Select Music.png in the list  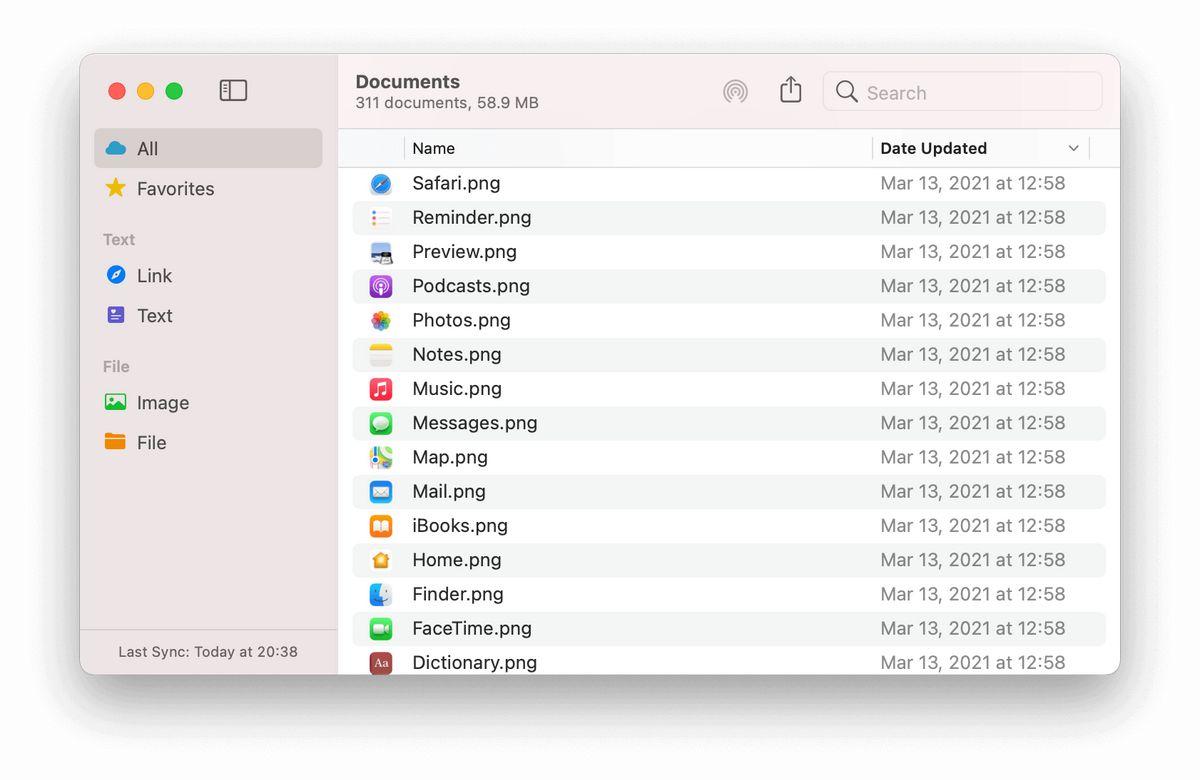[x=457, y=389]
